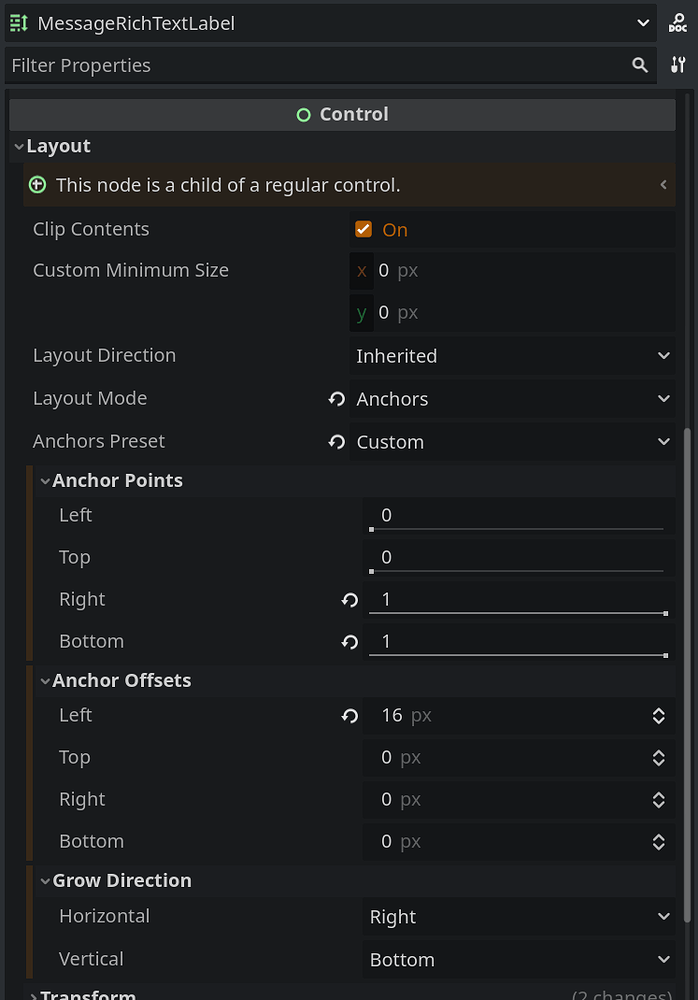Open extra inspector options with the sliders icon
The width and height of the screenshot is (698, 1000).
pyautogui.click(x=679, y=64)
